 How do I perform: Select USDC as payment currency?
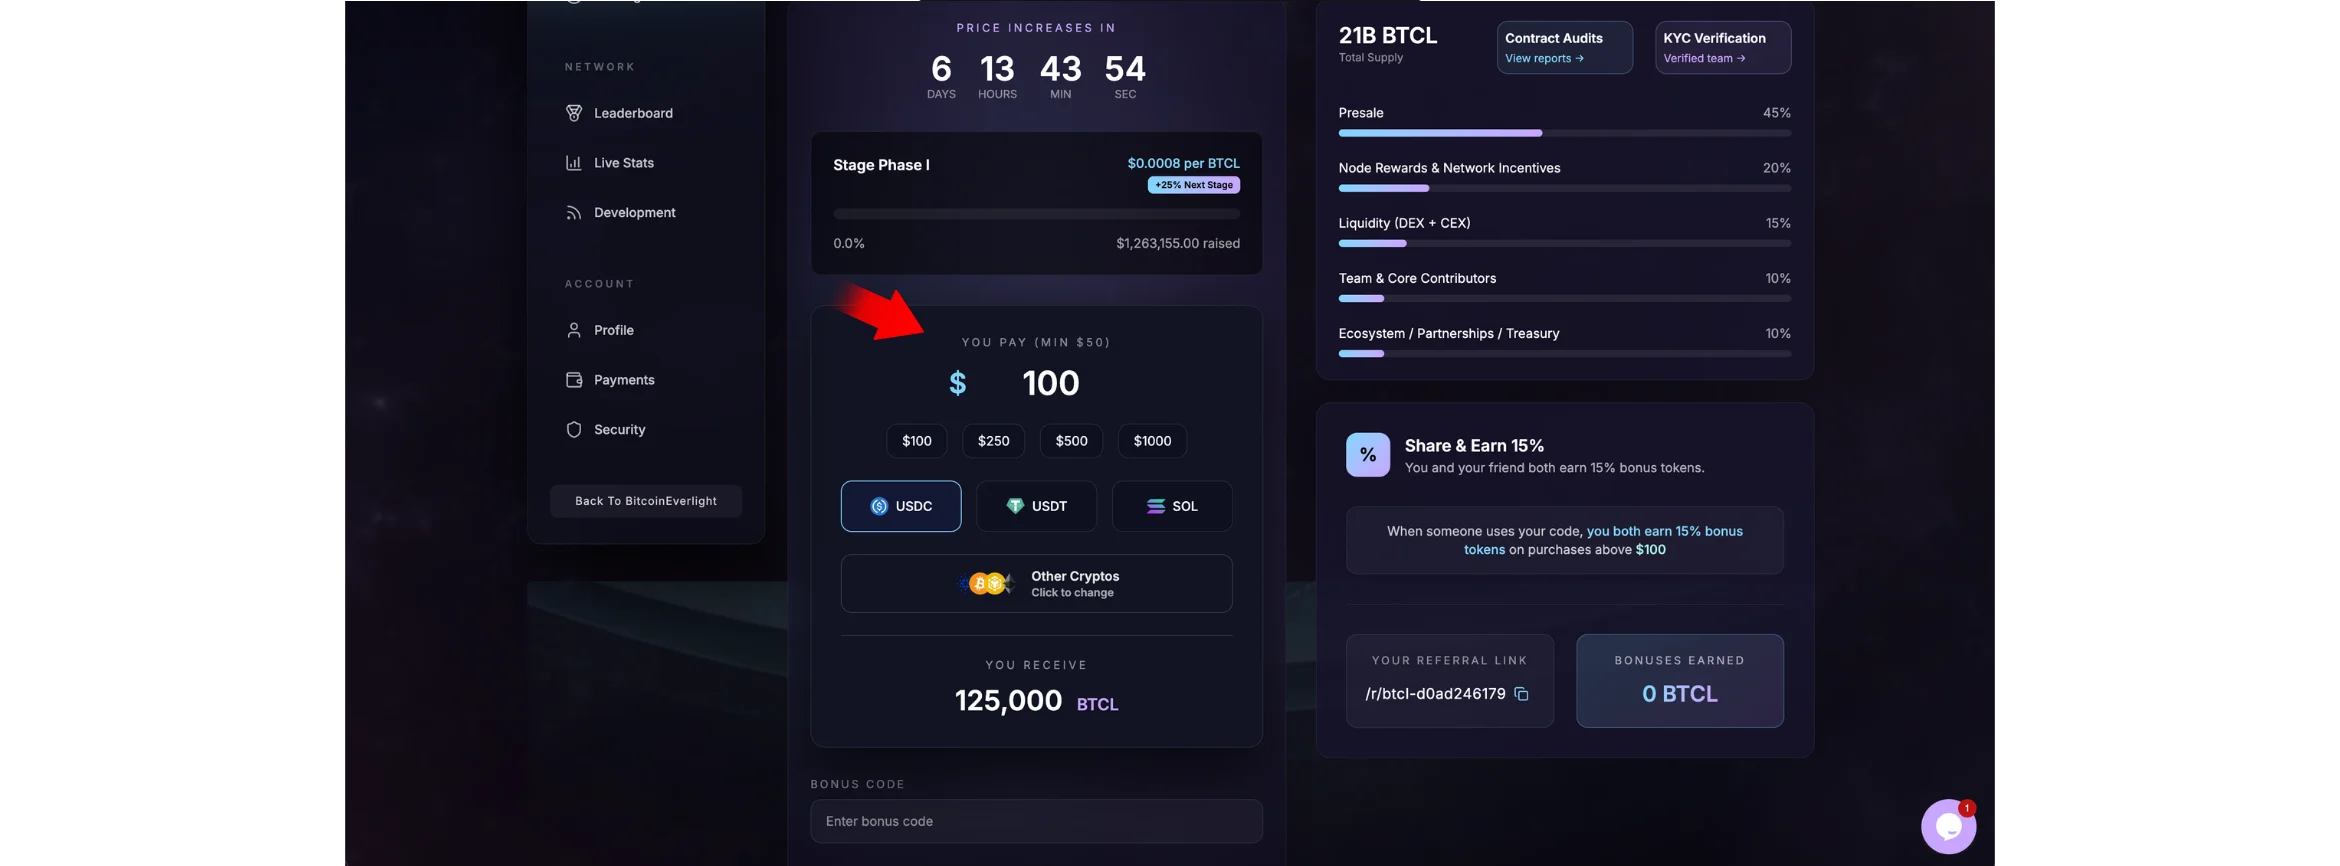coord(901,506)
